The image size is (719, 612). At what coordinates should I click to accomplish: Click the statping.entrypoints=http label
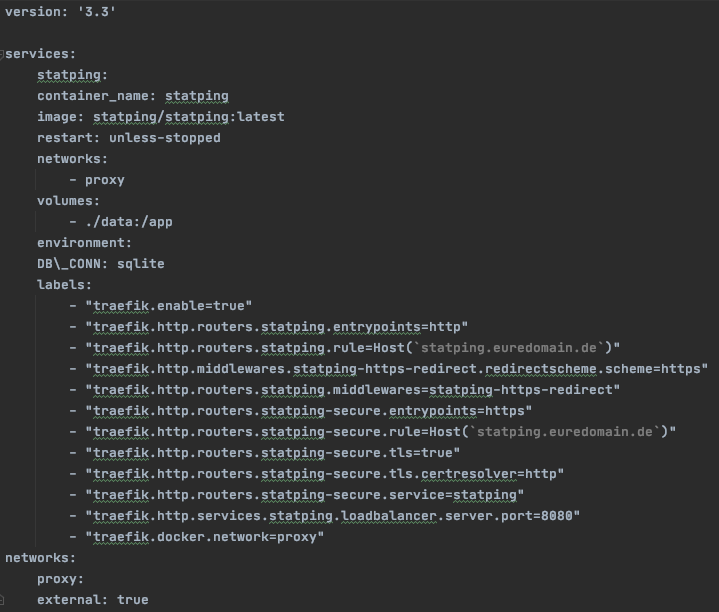point(277,327)
